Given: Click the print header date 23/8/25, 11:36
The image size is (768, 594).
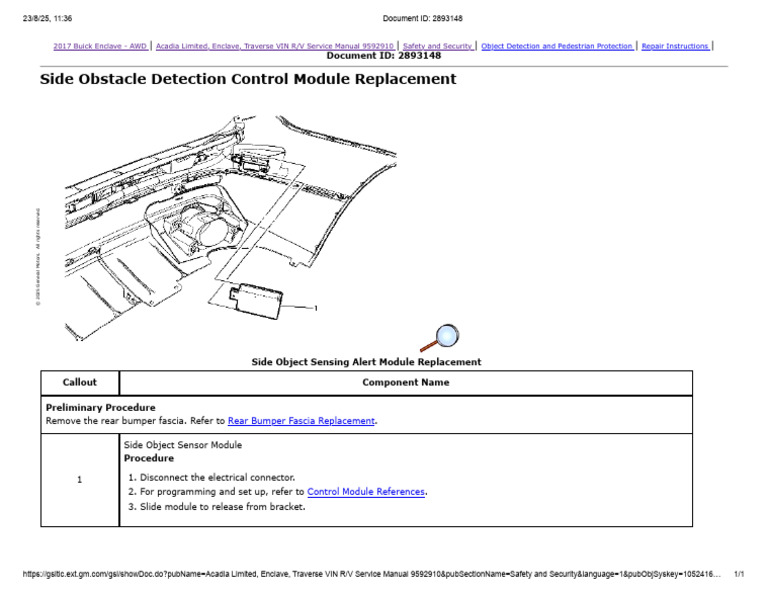Looking at the screenshot, I should pos(48,19).
